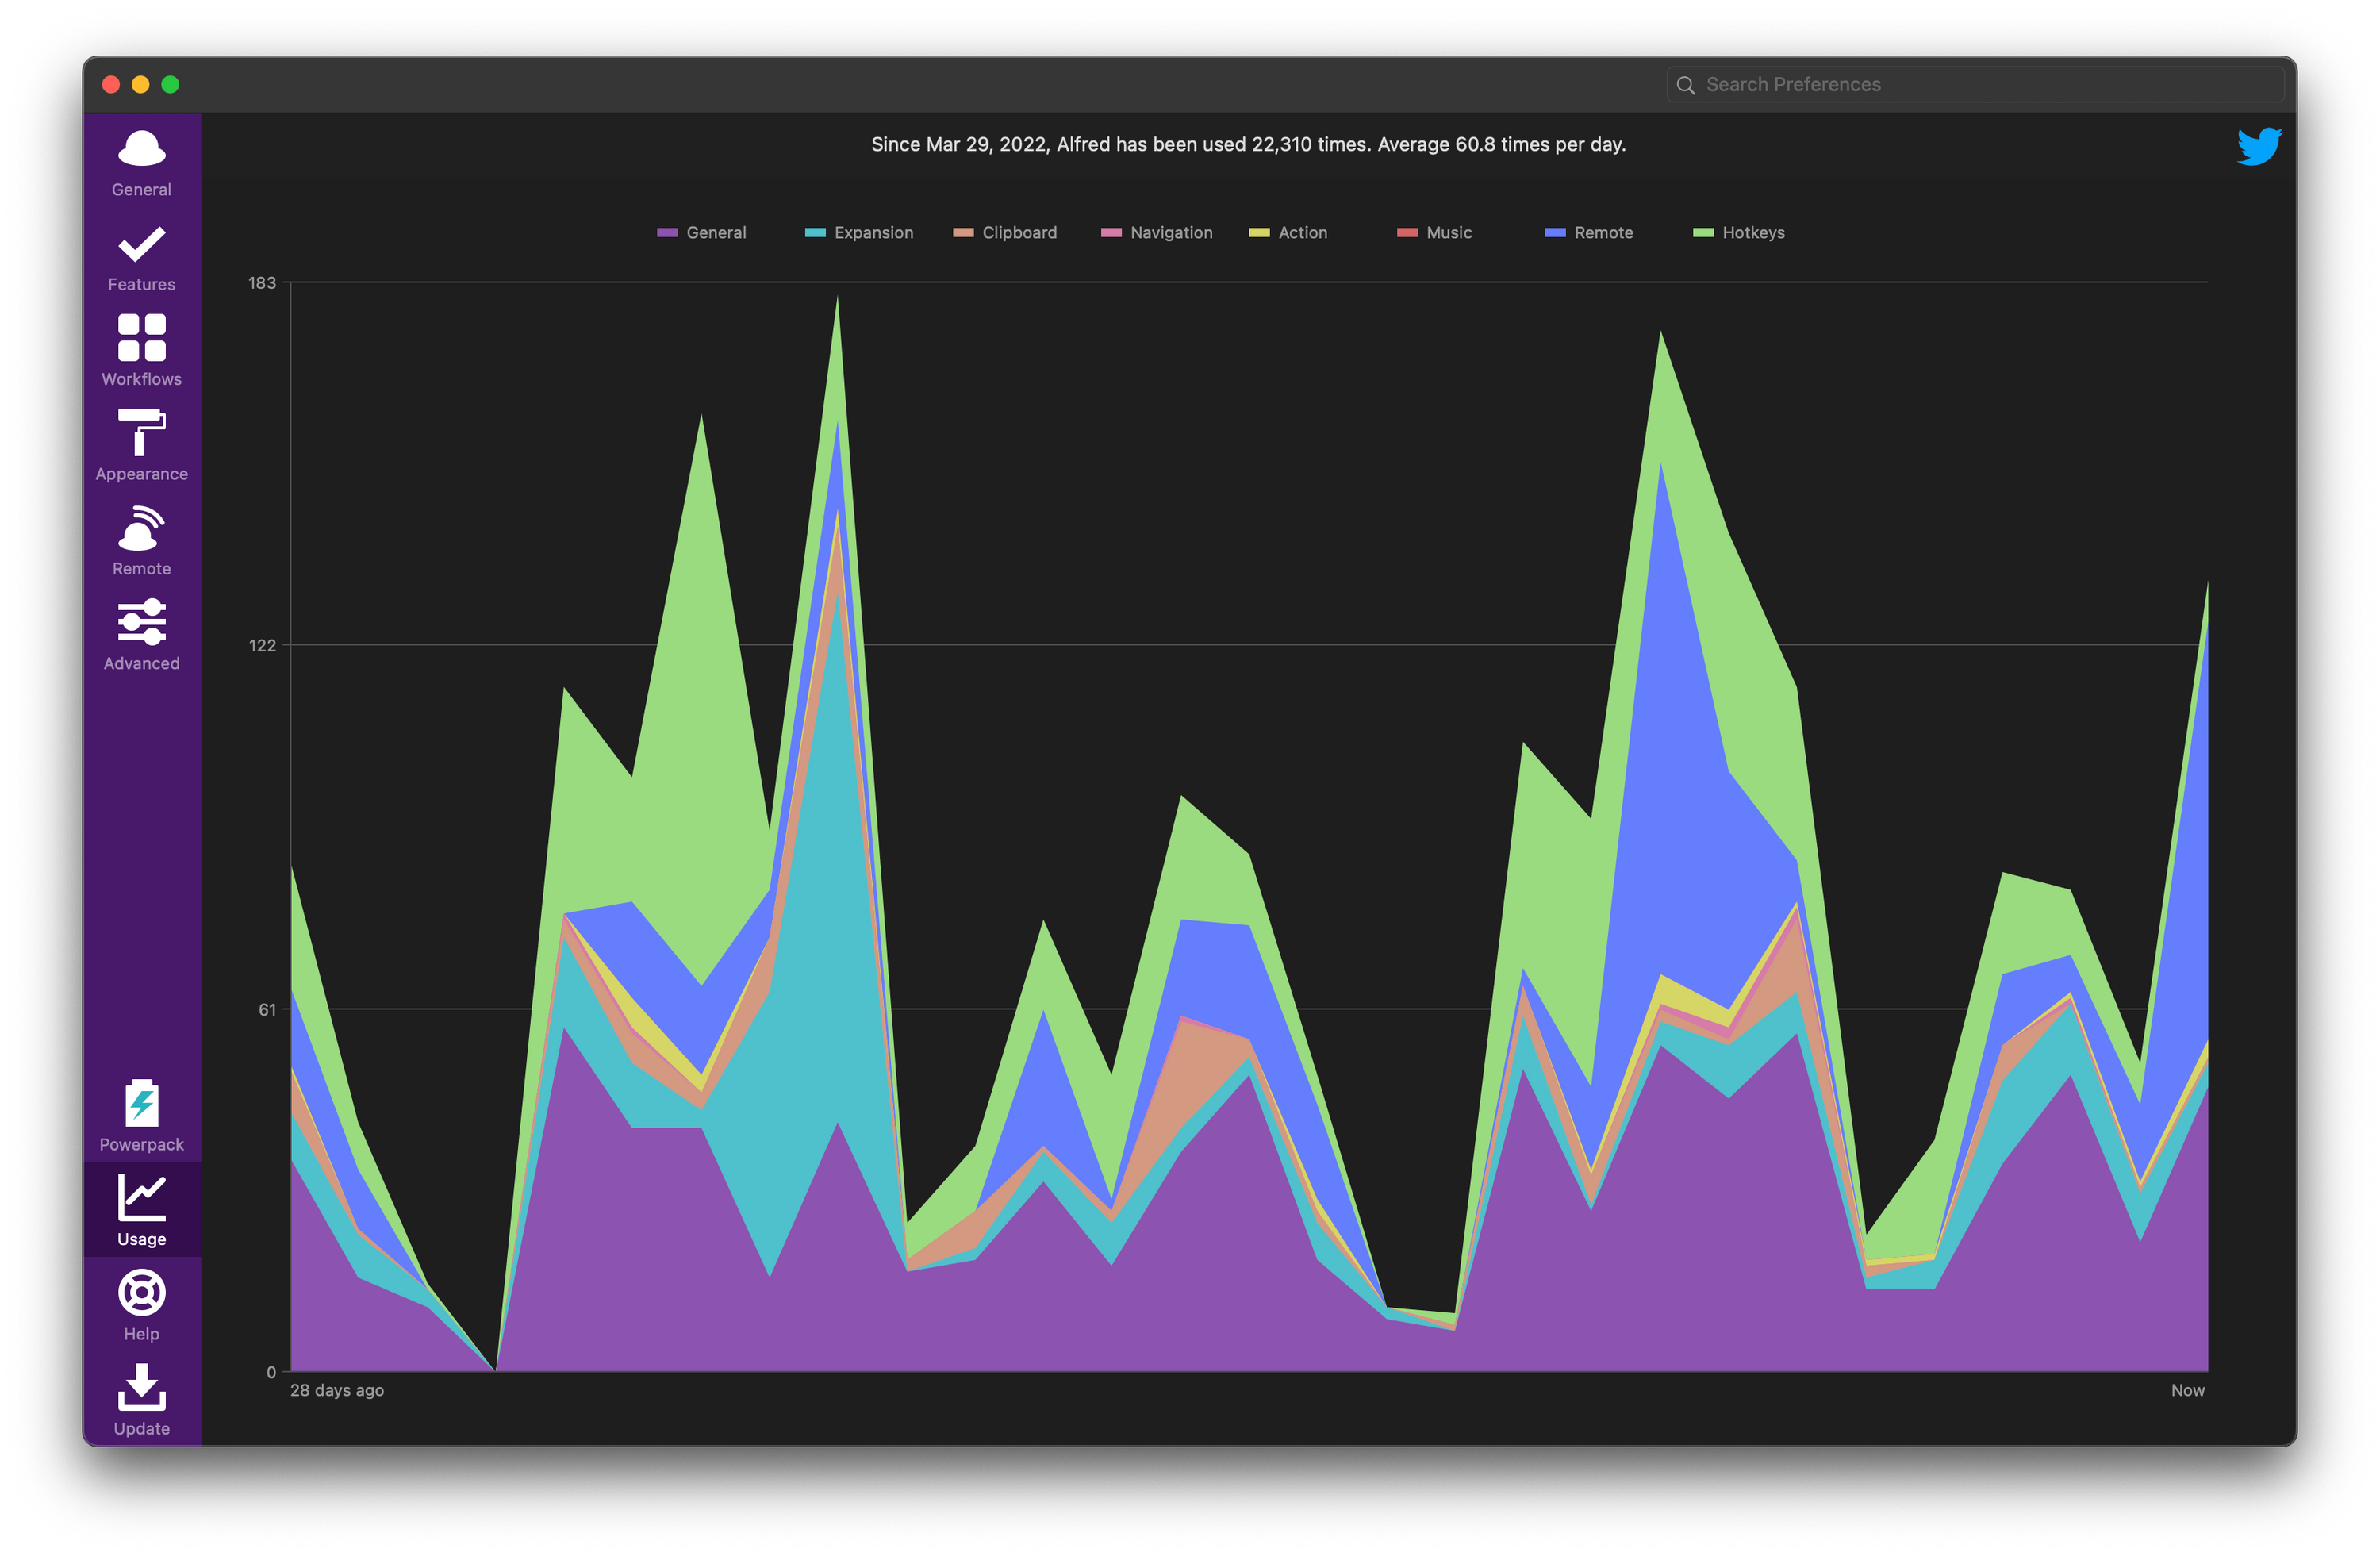
Task: Click the 'Clipboard' legend label
Action: tap(1019, 233)
